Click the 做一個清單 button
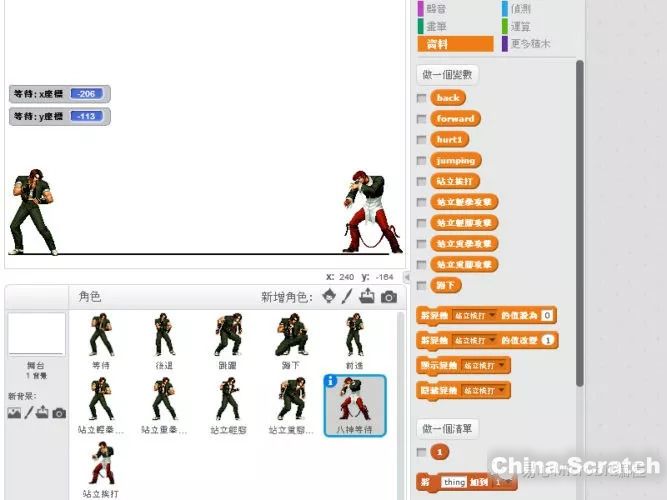The width and height of the screenshot is (667, 500). [x=447, y=429]
